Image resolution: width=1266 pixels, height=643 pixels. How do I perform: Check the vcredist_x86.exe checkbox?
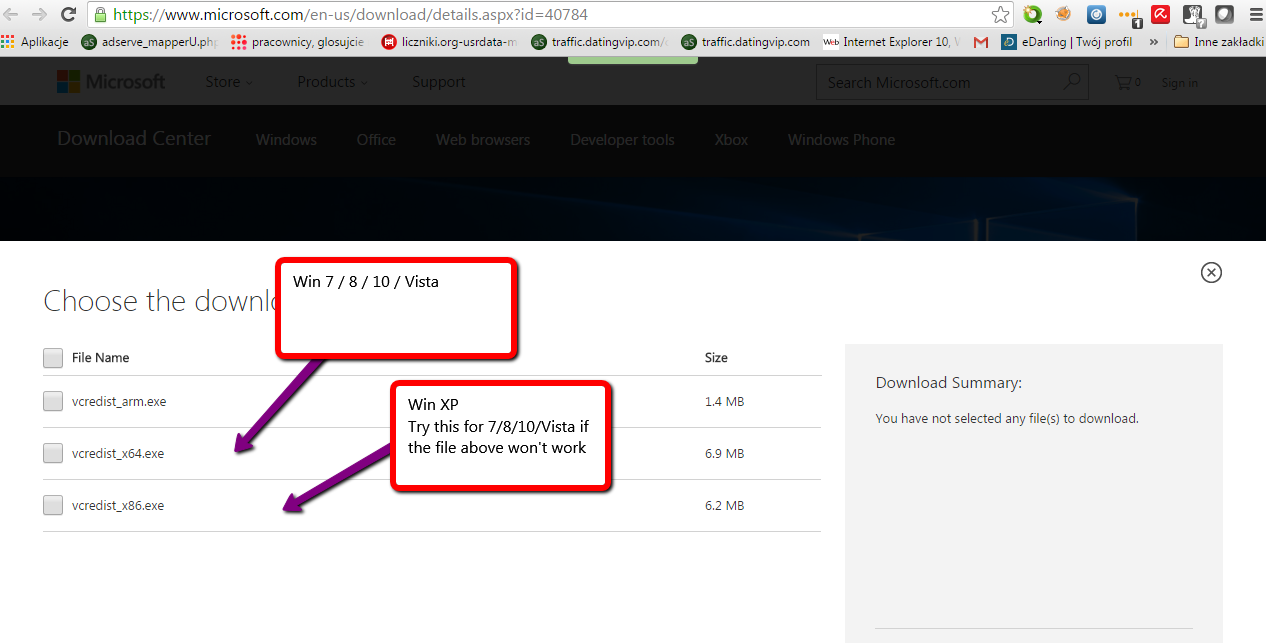point(53,505)
